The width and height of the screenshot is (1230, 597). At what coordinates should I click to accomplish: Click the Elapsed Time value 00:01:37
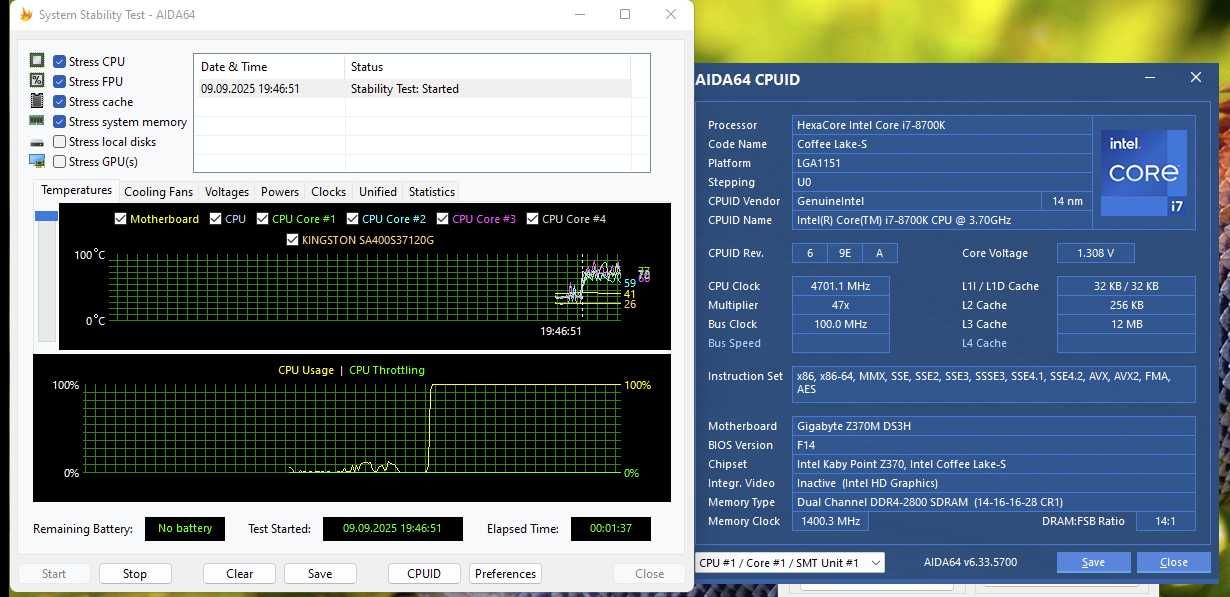click(611, 528)
